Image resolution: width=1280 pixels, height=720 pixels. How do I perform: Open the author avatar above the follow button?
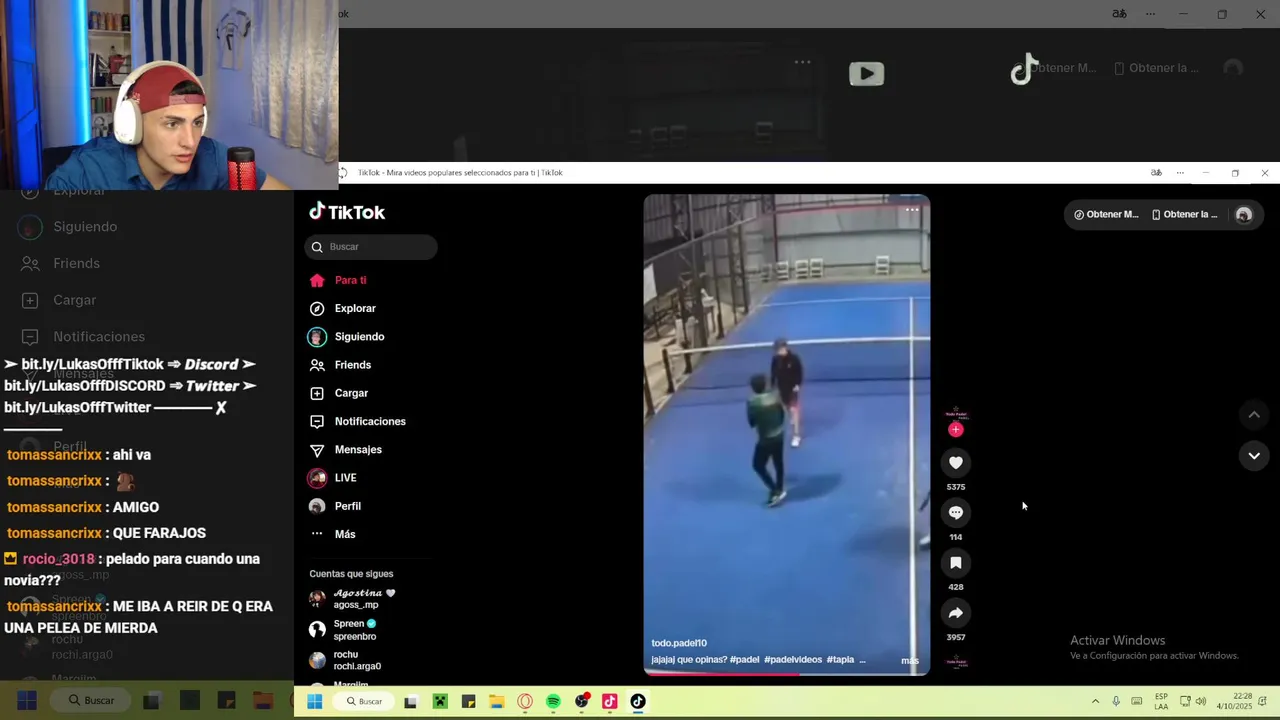[956, 413]
